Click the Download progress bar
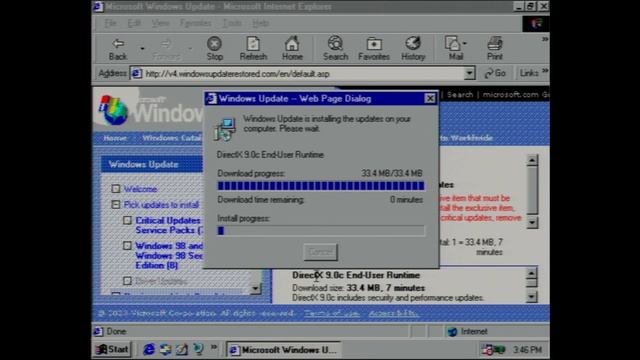Screen dimensions: 640x360 point(321,186)
